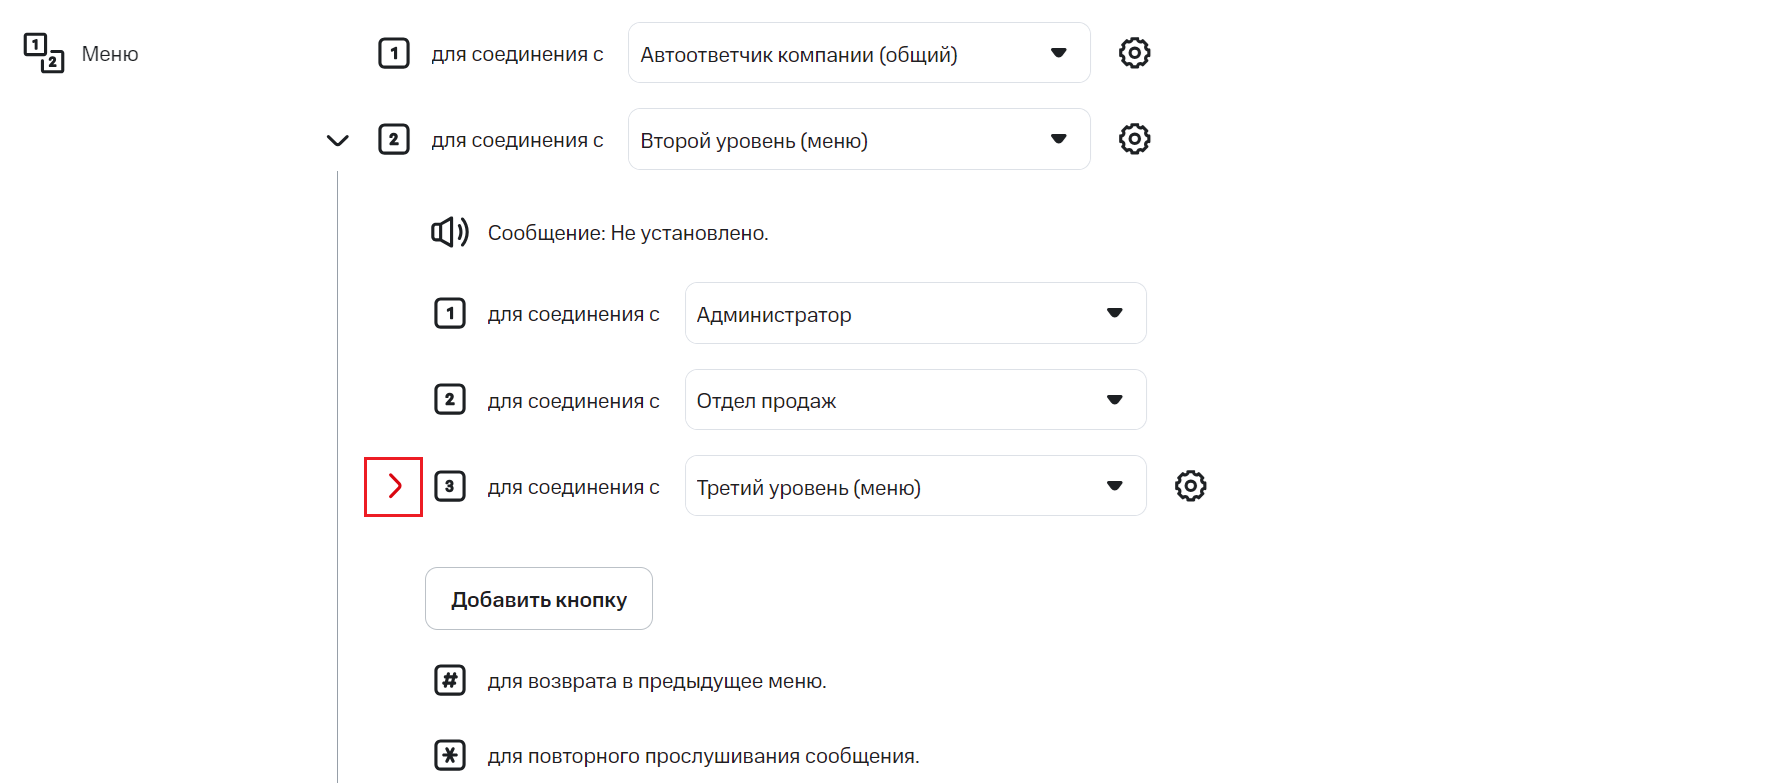Click key 3 icon beside Третий уровень
This screenshot has width=1782, height=783.
[450, 486]
